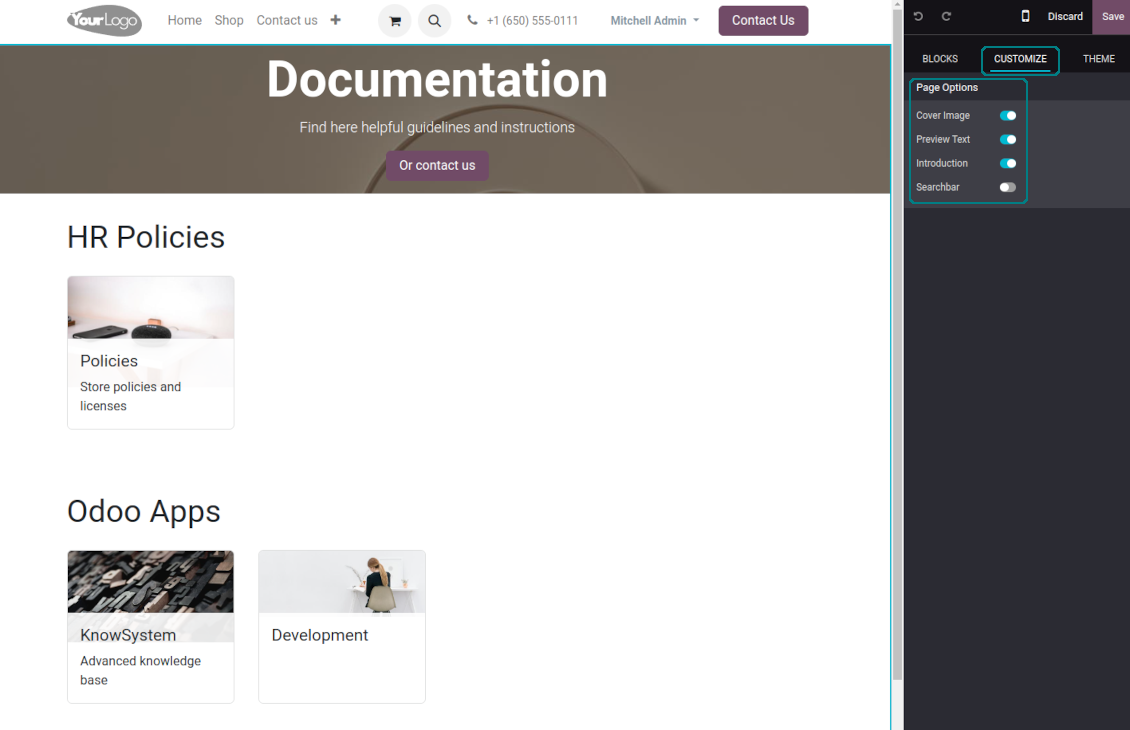Toggle mobile preview phone icon
This screenshot has width=1130, height=730.
coord(1025,17)
